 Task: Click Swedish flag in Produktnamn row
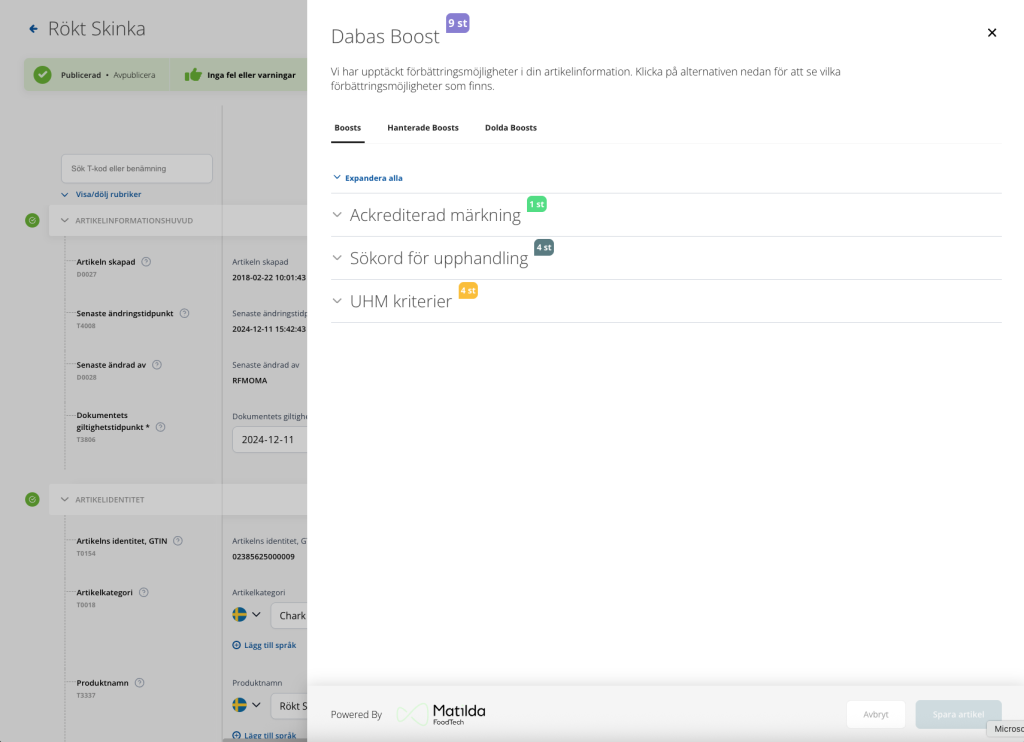[240, 705]
